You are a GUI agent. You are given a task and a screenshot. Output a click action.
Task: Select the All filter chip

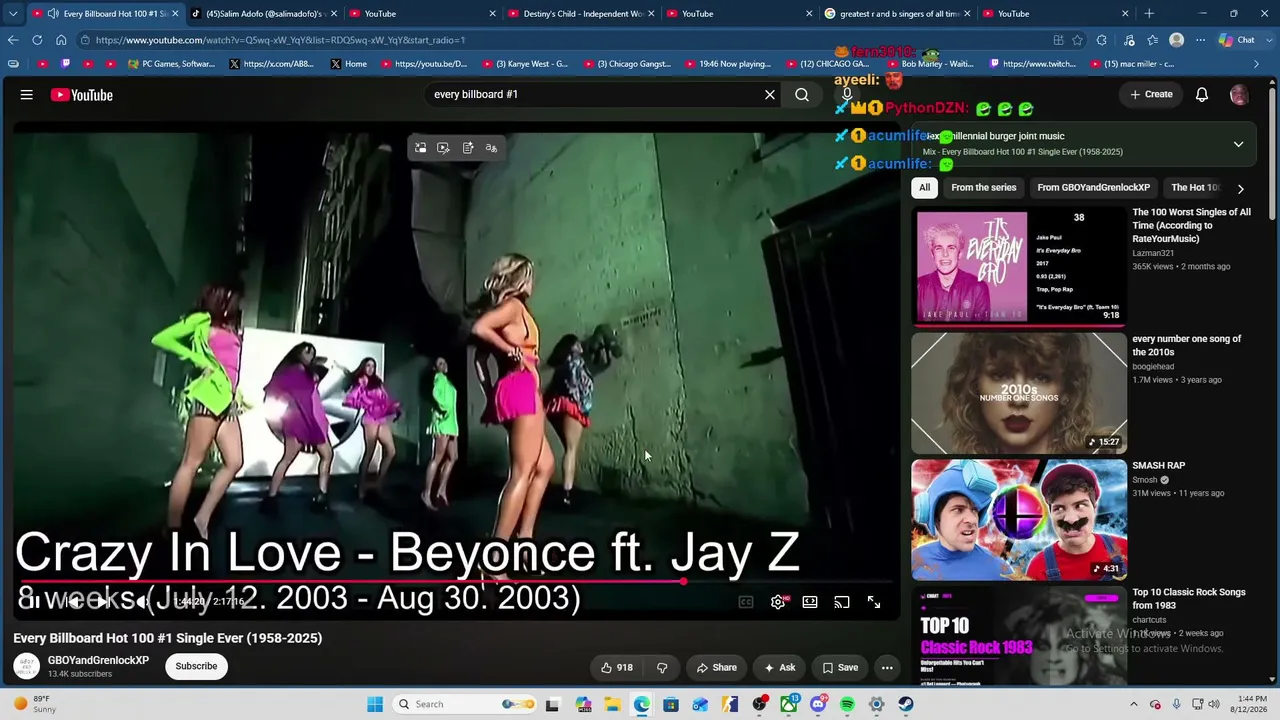(924, 188)
